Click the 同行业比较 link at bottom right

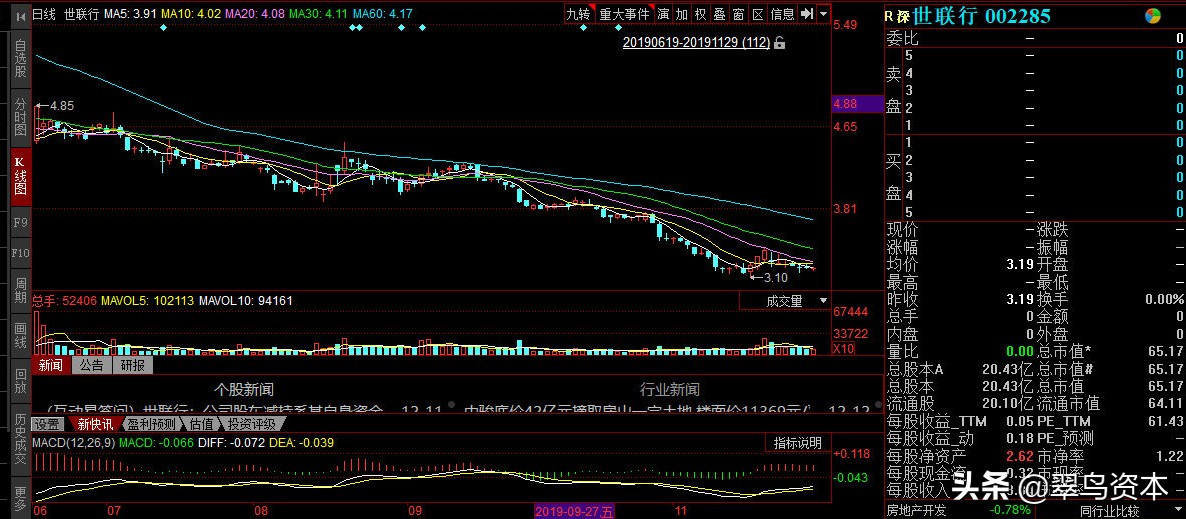1110,512
